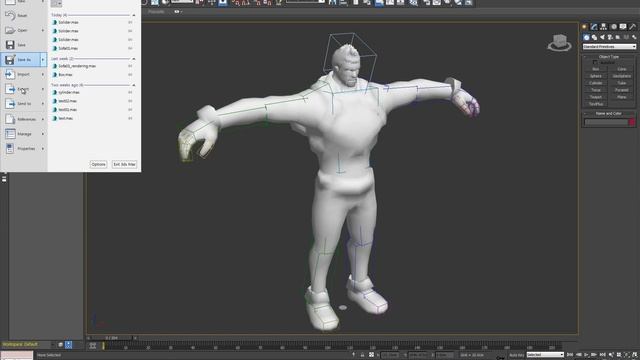Image resolution: width=640 pixels, height=360 pixels.
Task: Choose Reset from application menu
Action: [x=23, y=16]
